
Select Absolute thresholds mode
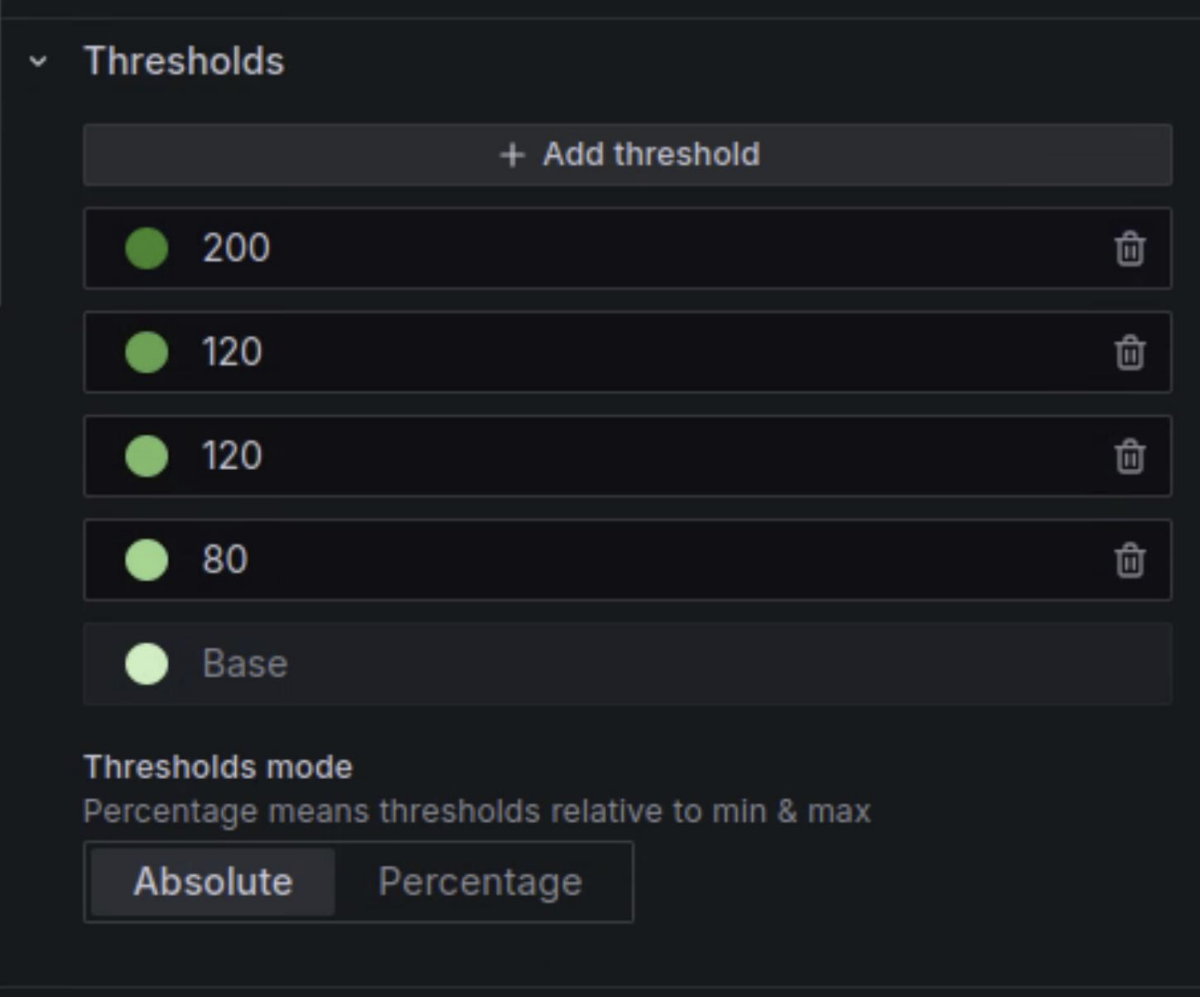(213, 882)
